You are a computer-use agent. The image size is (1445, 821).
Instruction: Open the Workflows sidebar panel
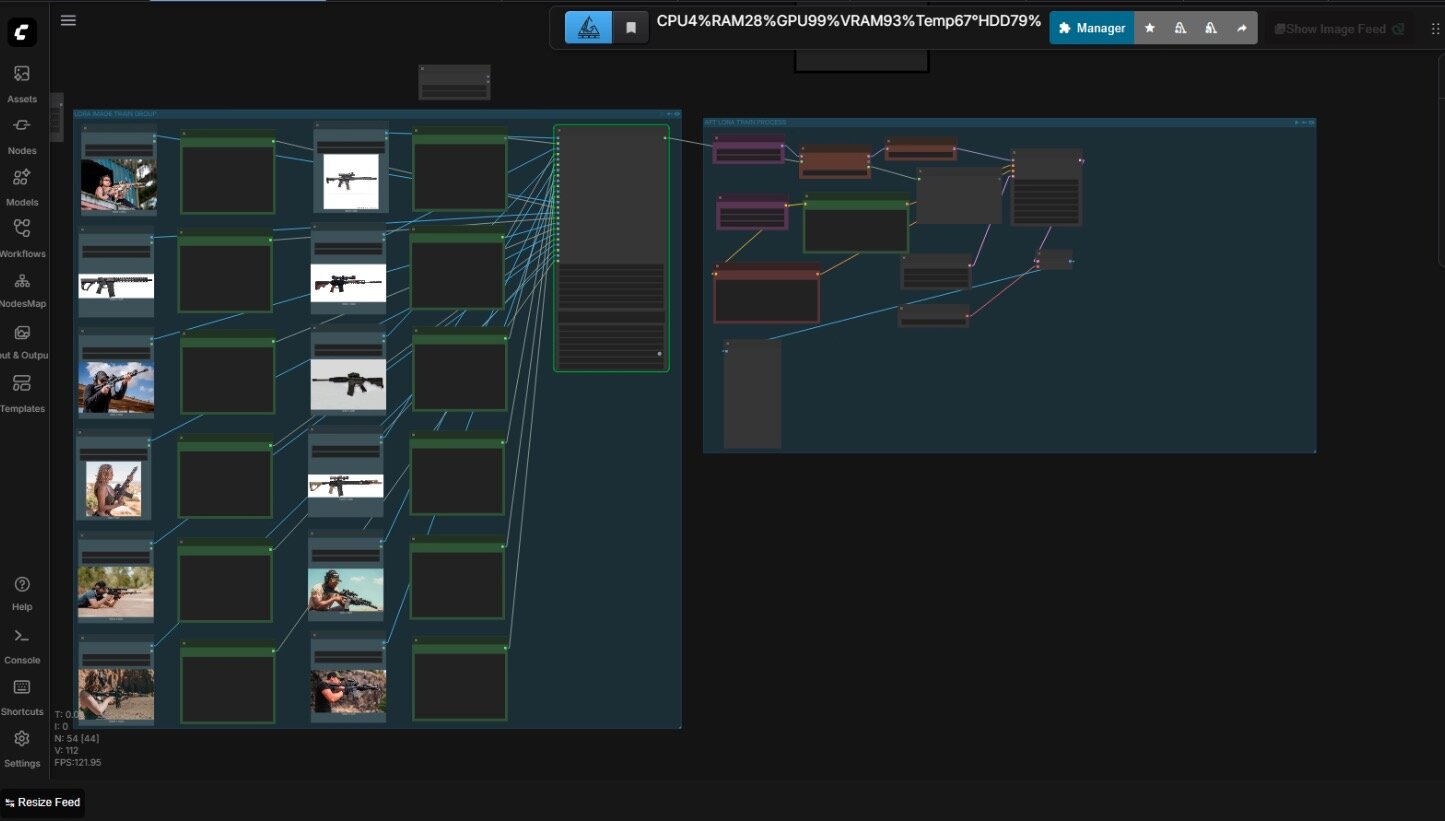click(x=22, y=238)
